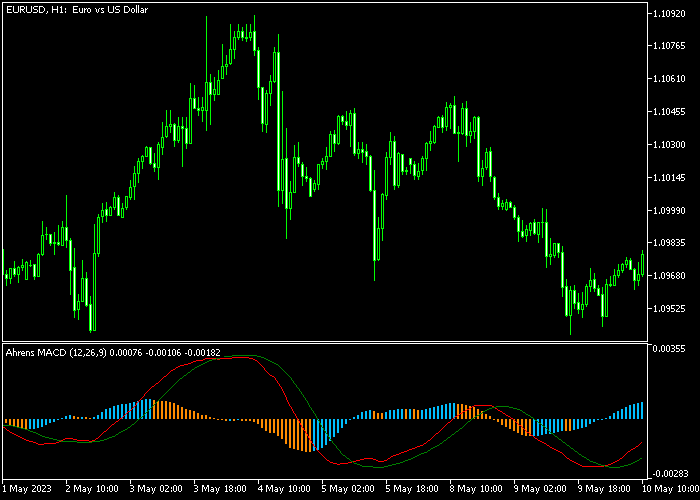Click price level 1.09680 on the scale
The image size is (700, 500).
(669, 276)
